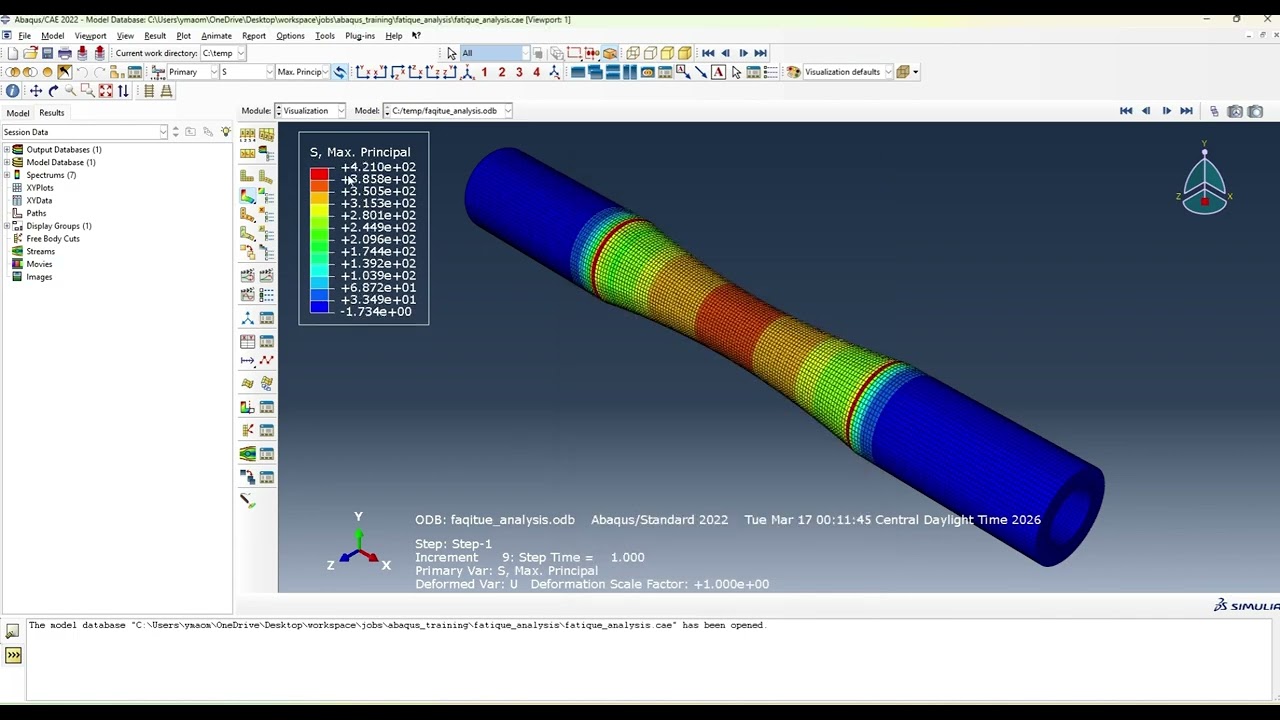The height and width of the screenshot is (720, 1280).
Task: Select the Free Body Cuts tree item
Action: click(x=53, y=239)
